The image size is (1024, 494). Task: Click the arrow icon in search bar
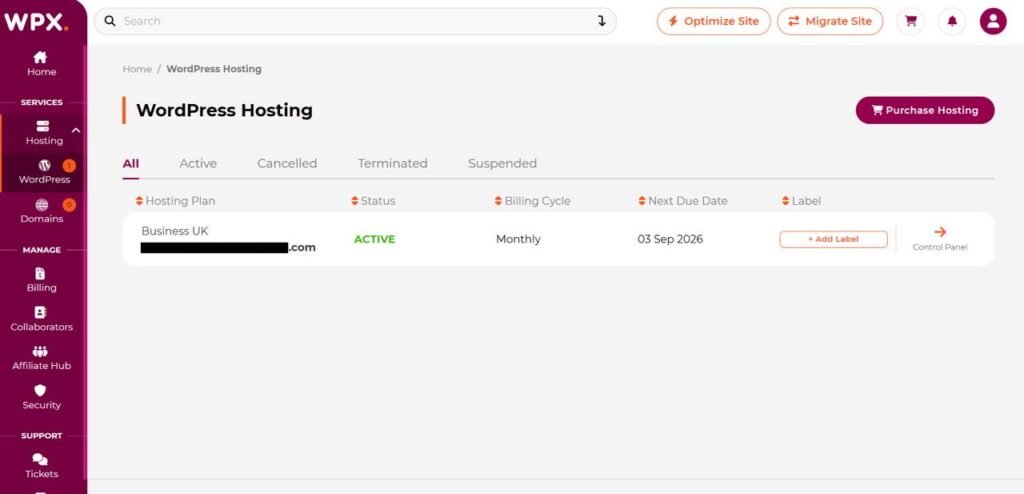click(601, 21)
